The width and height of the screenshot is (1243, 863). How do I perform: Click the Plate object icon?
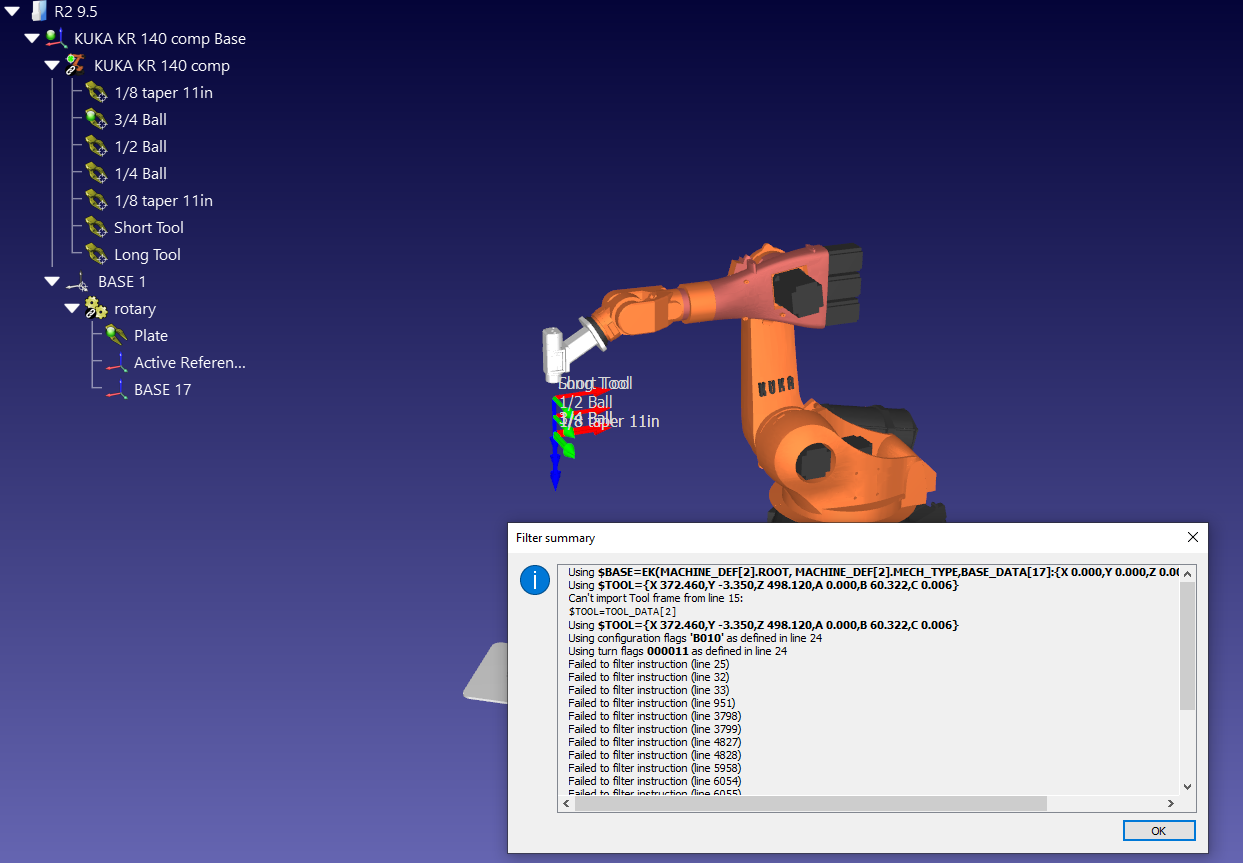tap(116, 336)
